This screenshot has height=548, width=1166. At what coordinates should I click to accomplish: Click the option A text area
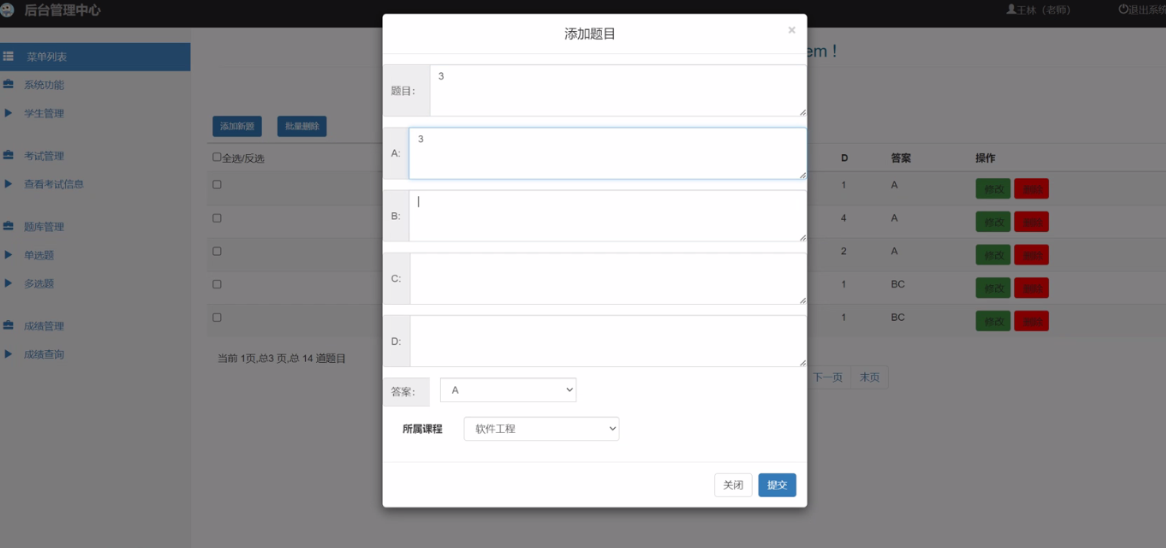coord(608,153)
